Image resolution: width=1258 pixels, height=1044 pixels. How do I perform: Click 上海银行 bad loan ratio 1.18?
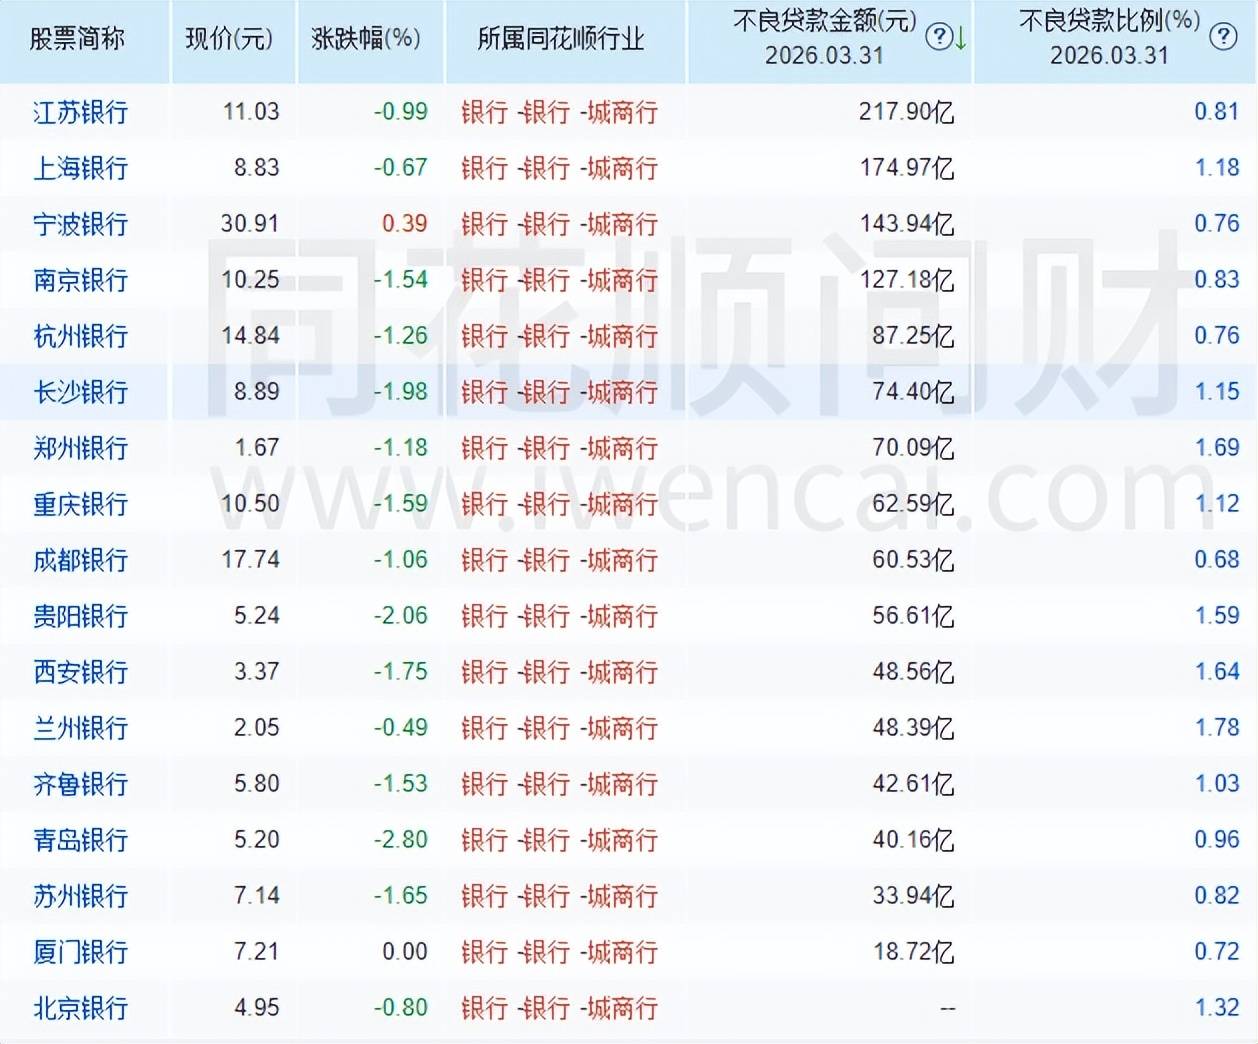pos(1217,167)
